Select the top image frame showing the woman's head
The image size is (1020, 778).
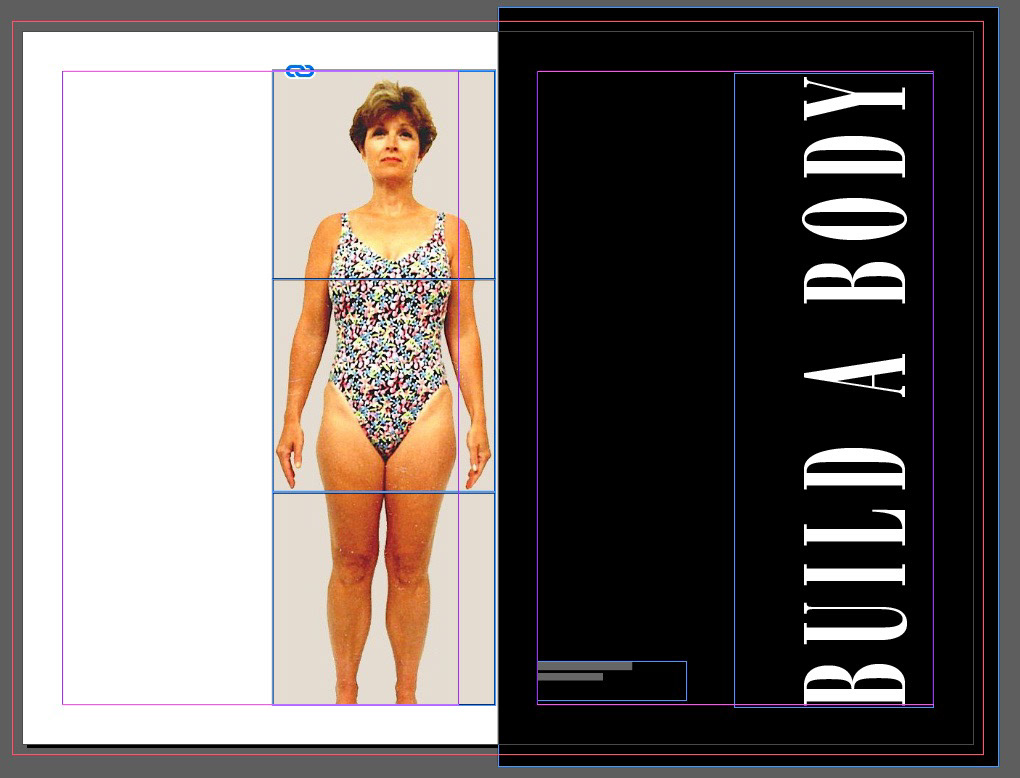(x=384, y=174)
